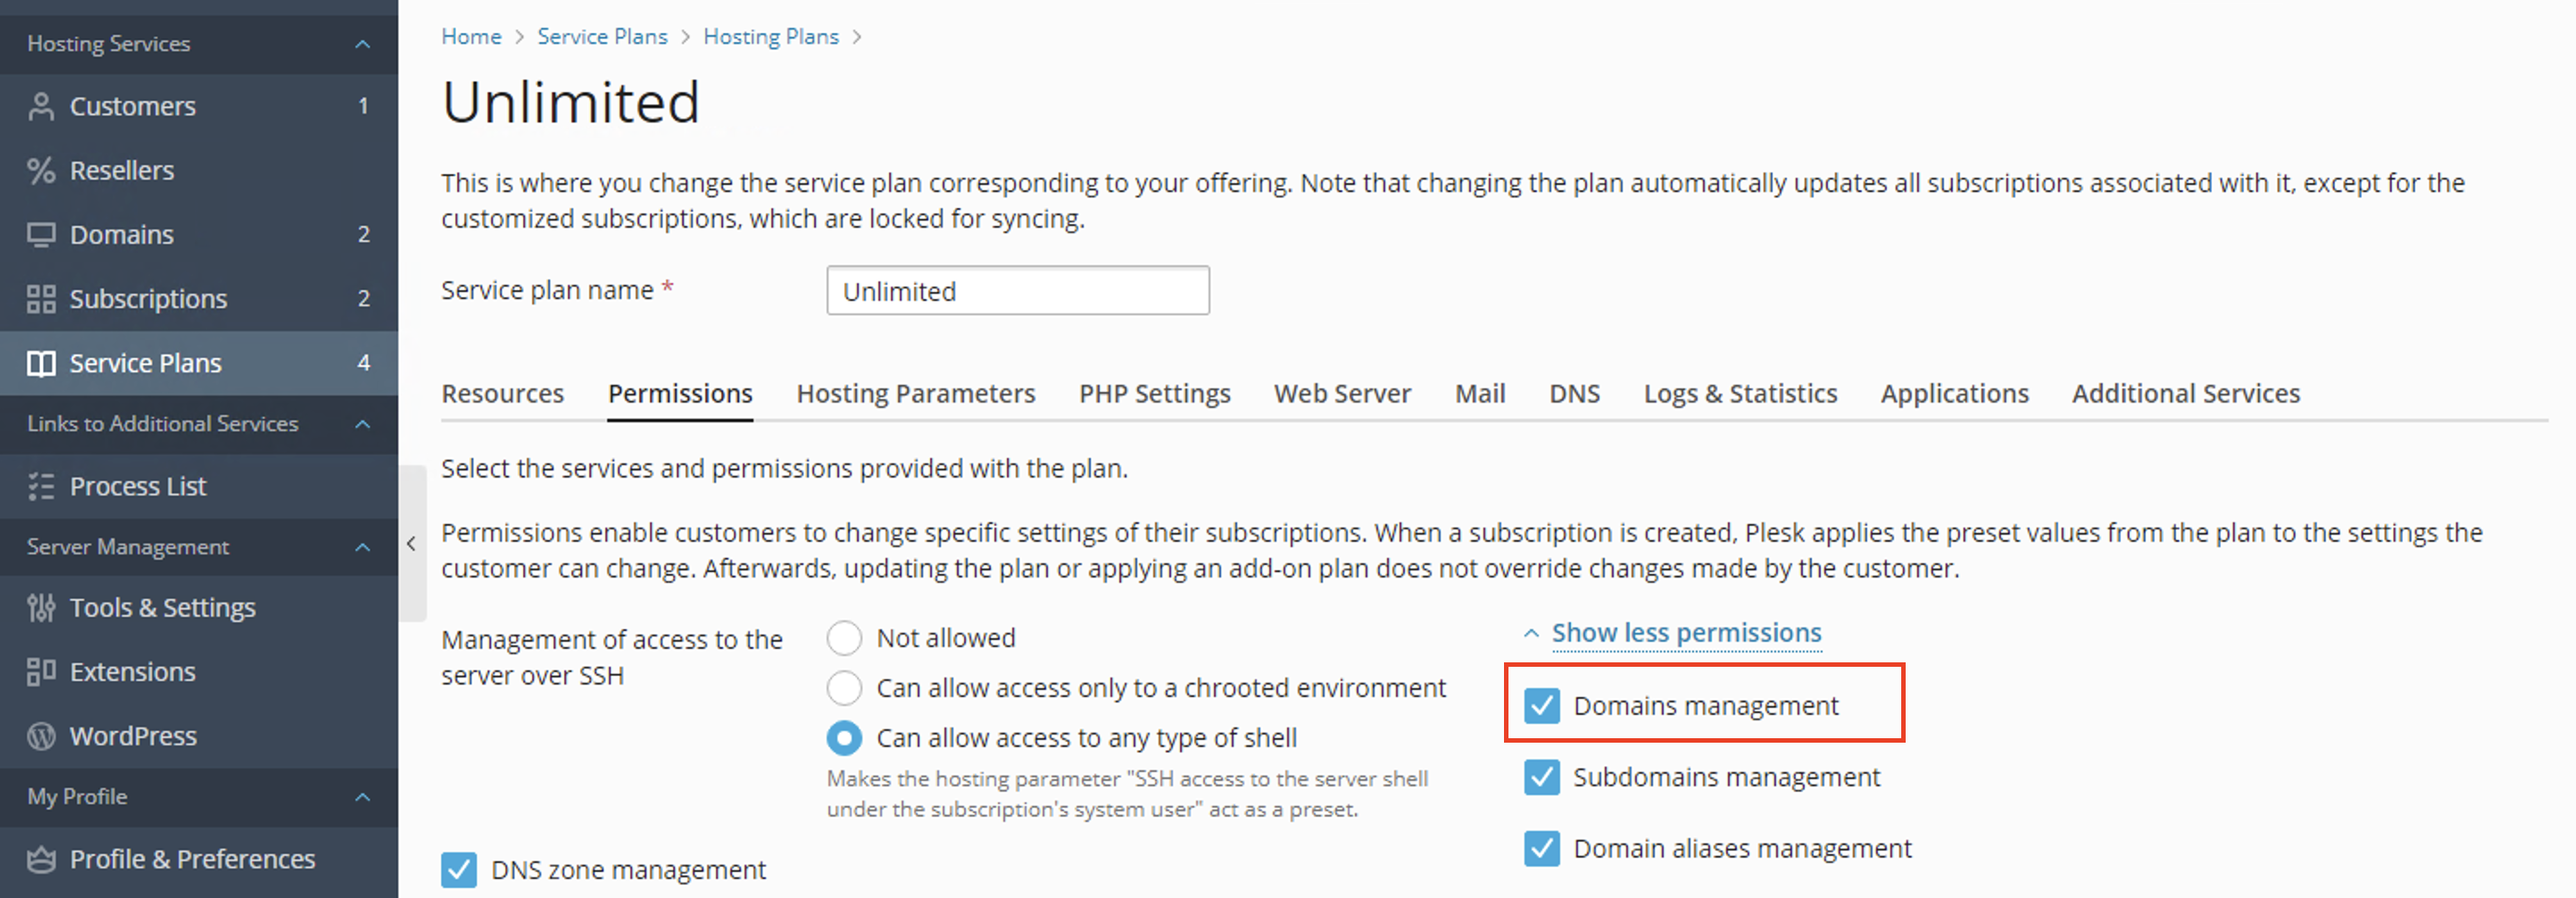The width and height of the screenshot is (2576, 898).
Task: Click Show less permissions link
Action: pyautogui.click(x=1686, y=633)
